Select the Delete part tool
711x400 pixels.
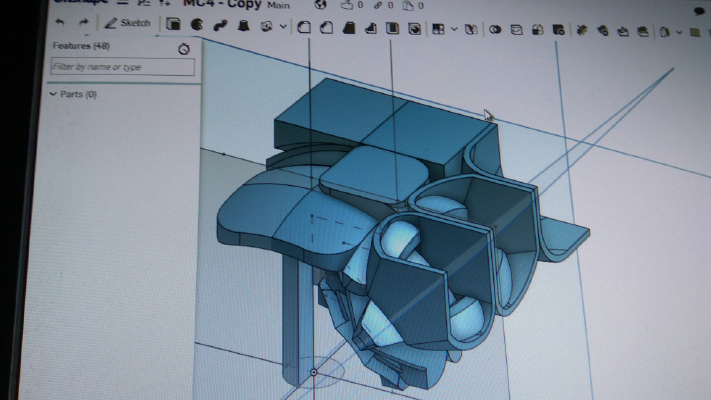558,30
